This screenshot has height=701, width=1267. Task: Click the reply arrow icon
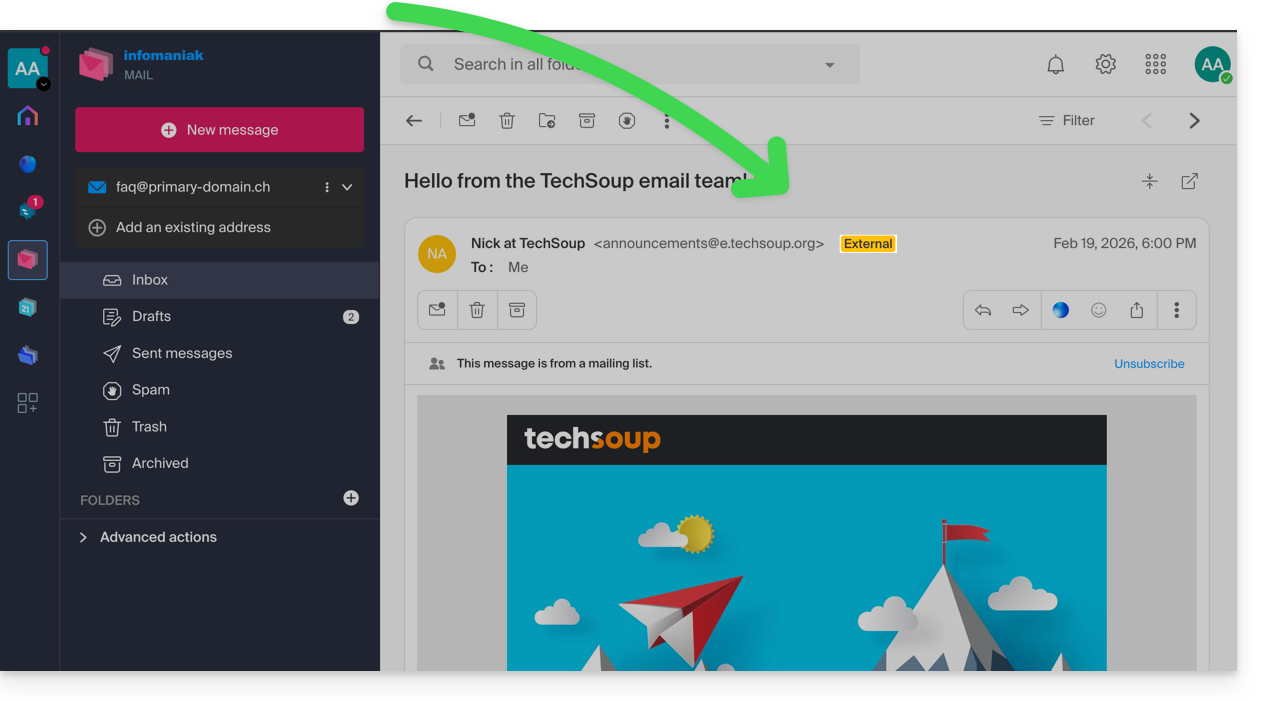[x=983, y=311]
